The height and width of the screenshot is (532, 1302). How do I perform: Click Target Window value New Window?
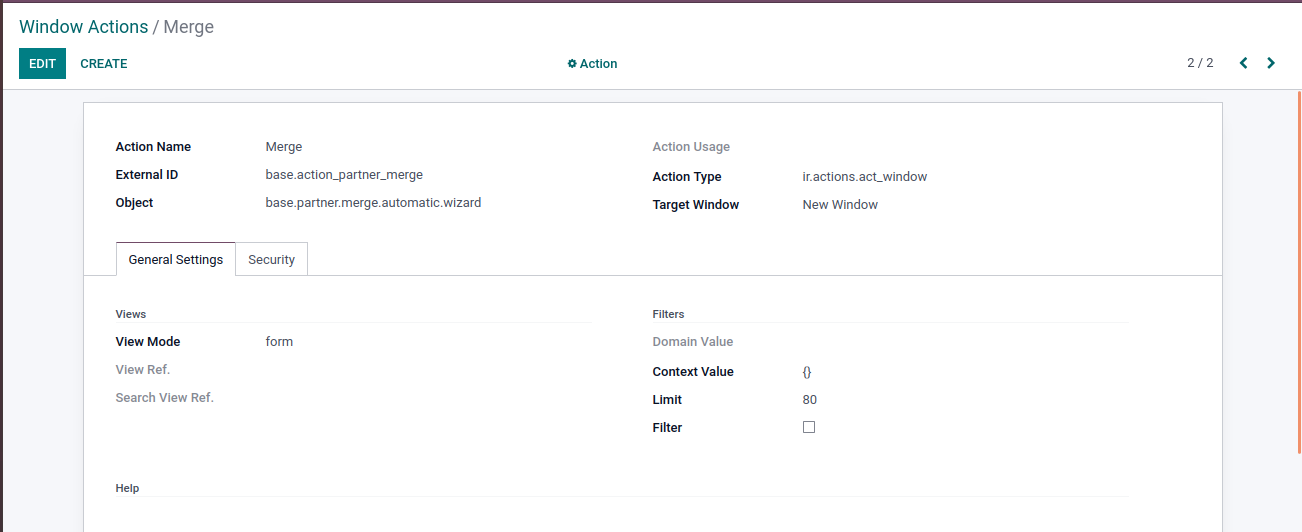click(840, 205)
